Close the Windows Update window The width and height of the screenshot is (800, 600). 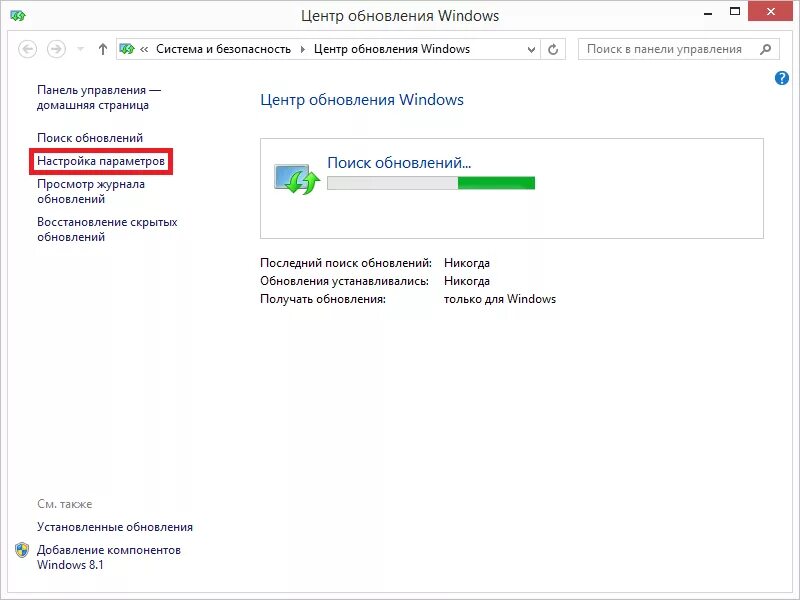[x=770, y=12]
